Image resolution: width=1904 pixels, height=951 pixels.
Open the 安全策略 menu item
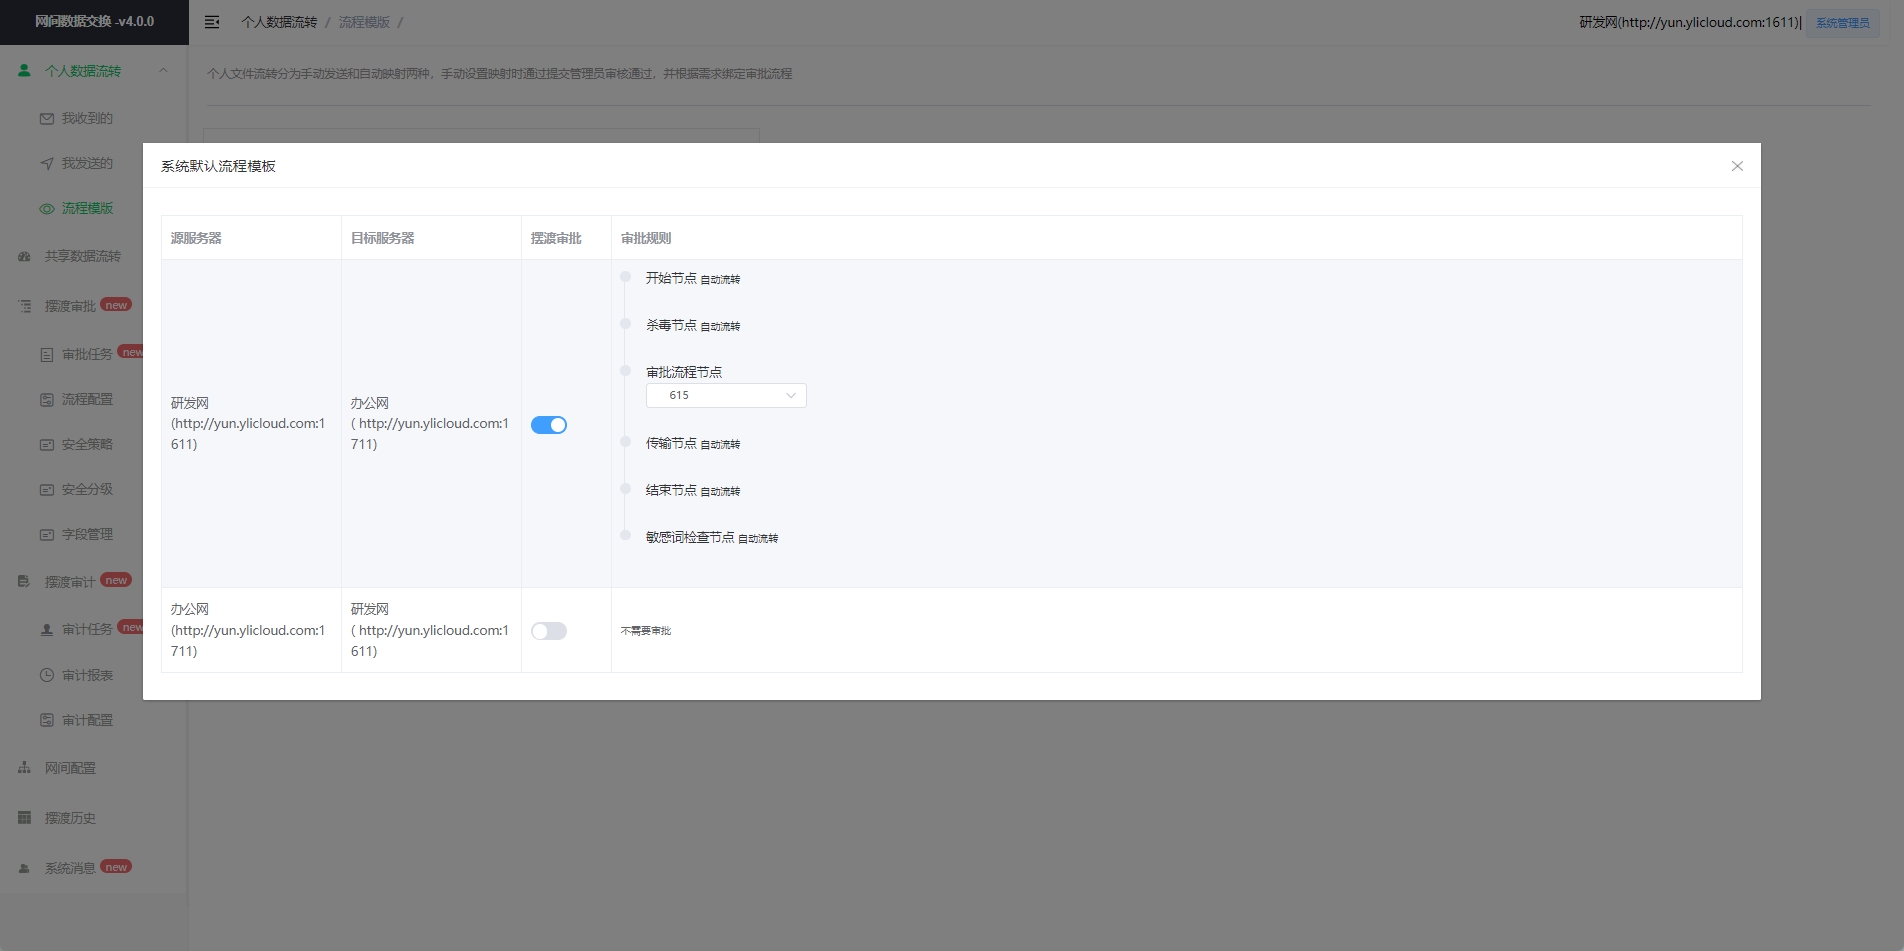87,445
